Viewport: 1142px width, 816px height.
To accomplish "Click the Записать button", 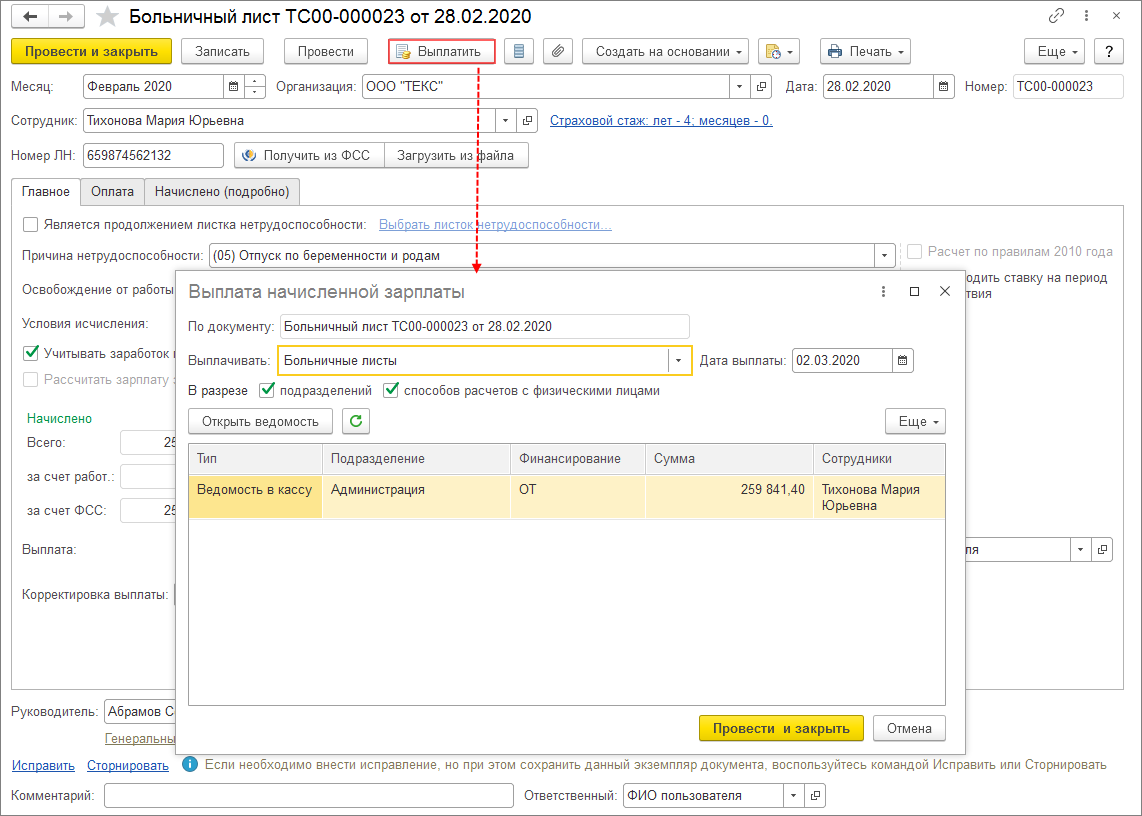I will click(x=222, y=52).
